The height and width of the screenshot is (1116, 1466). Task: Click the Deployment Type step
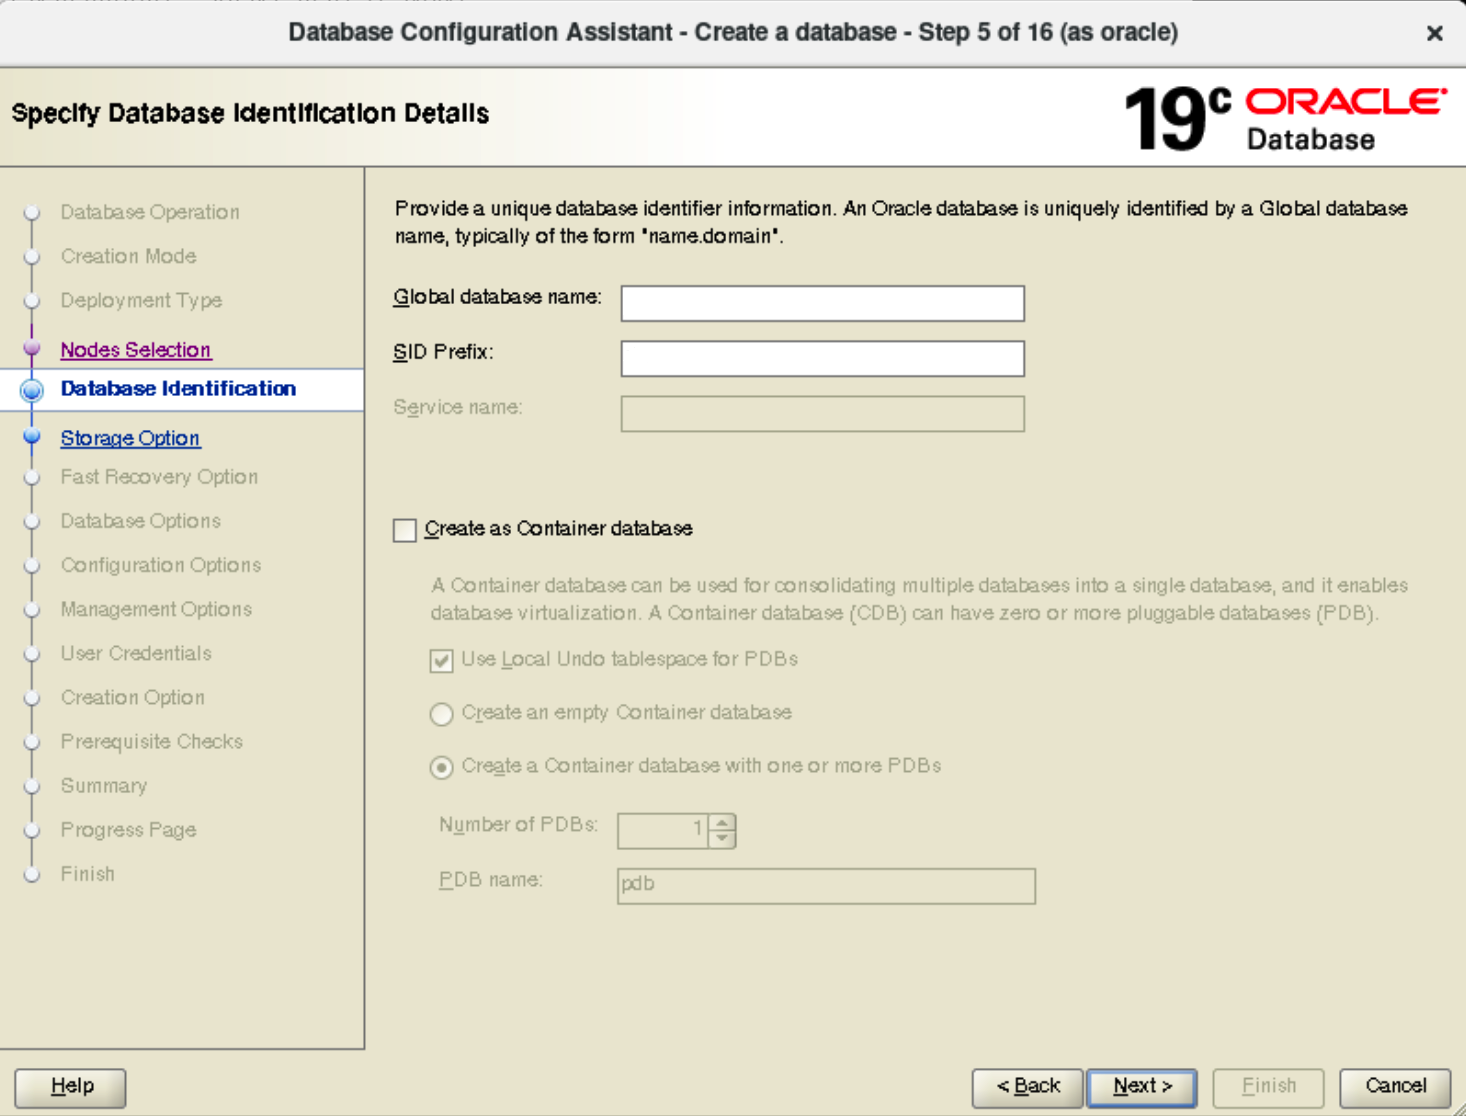click(x=141, y=300)
